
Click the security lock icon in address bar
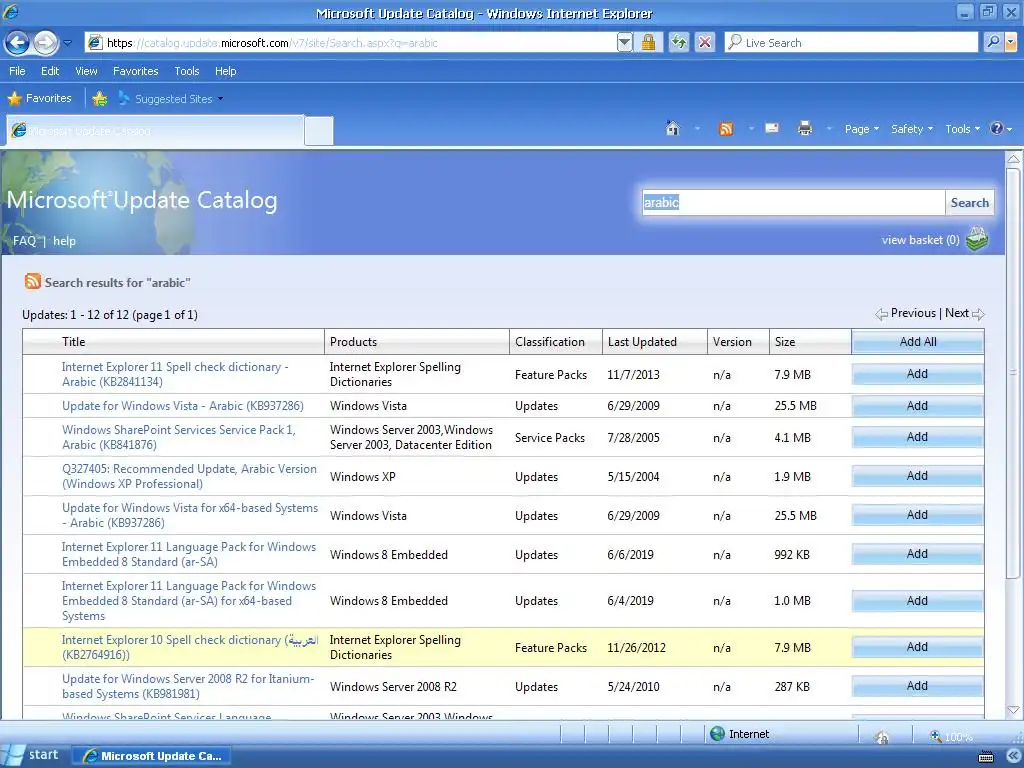click(x=648, y=42)
